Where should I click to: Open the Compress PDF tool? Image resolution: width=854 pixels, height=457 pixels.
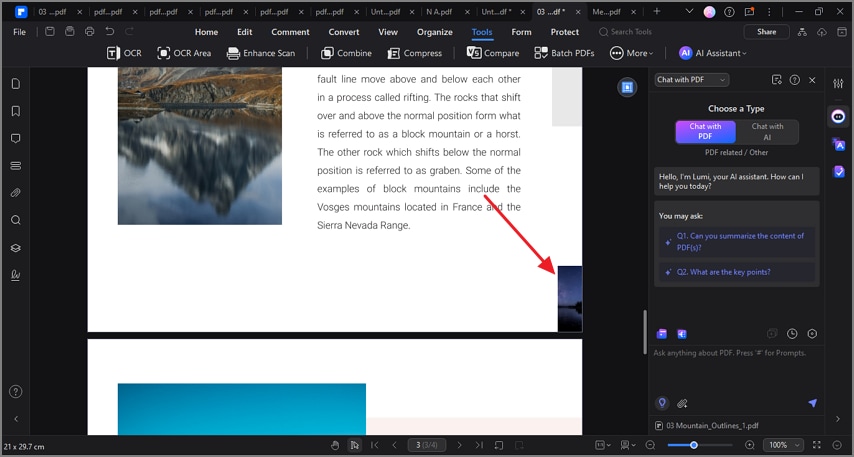[x=414, y=53]
